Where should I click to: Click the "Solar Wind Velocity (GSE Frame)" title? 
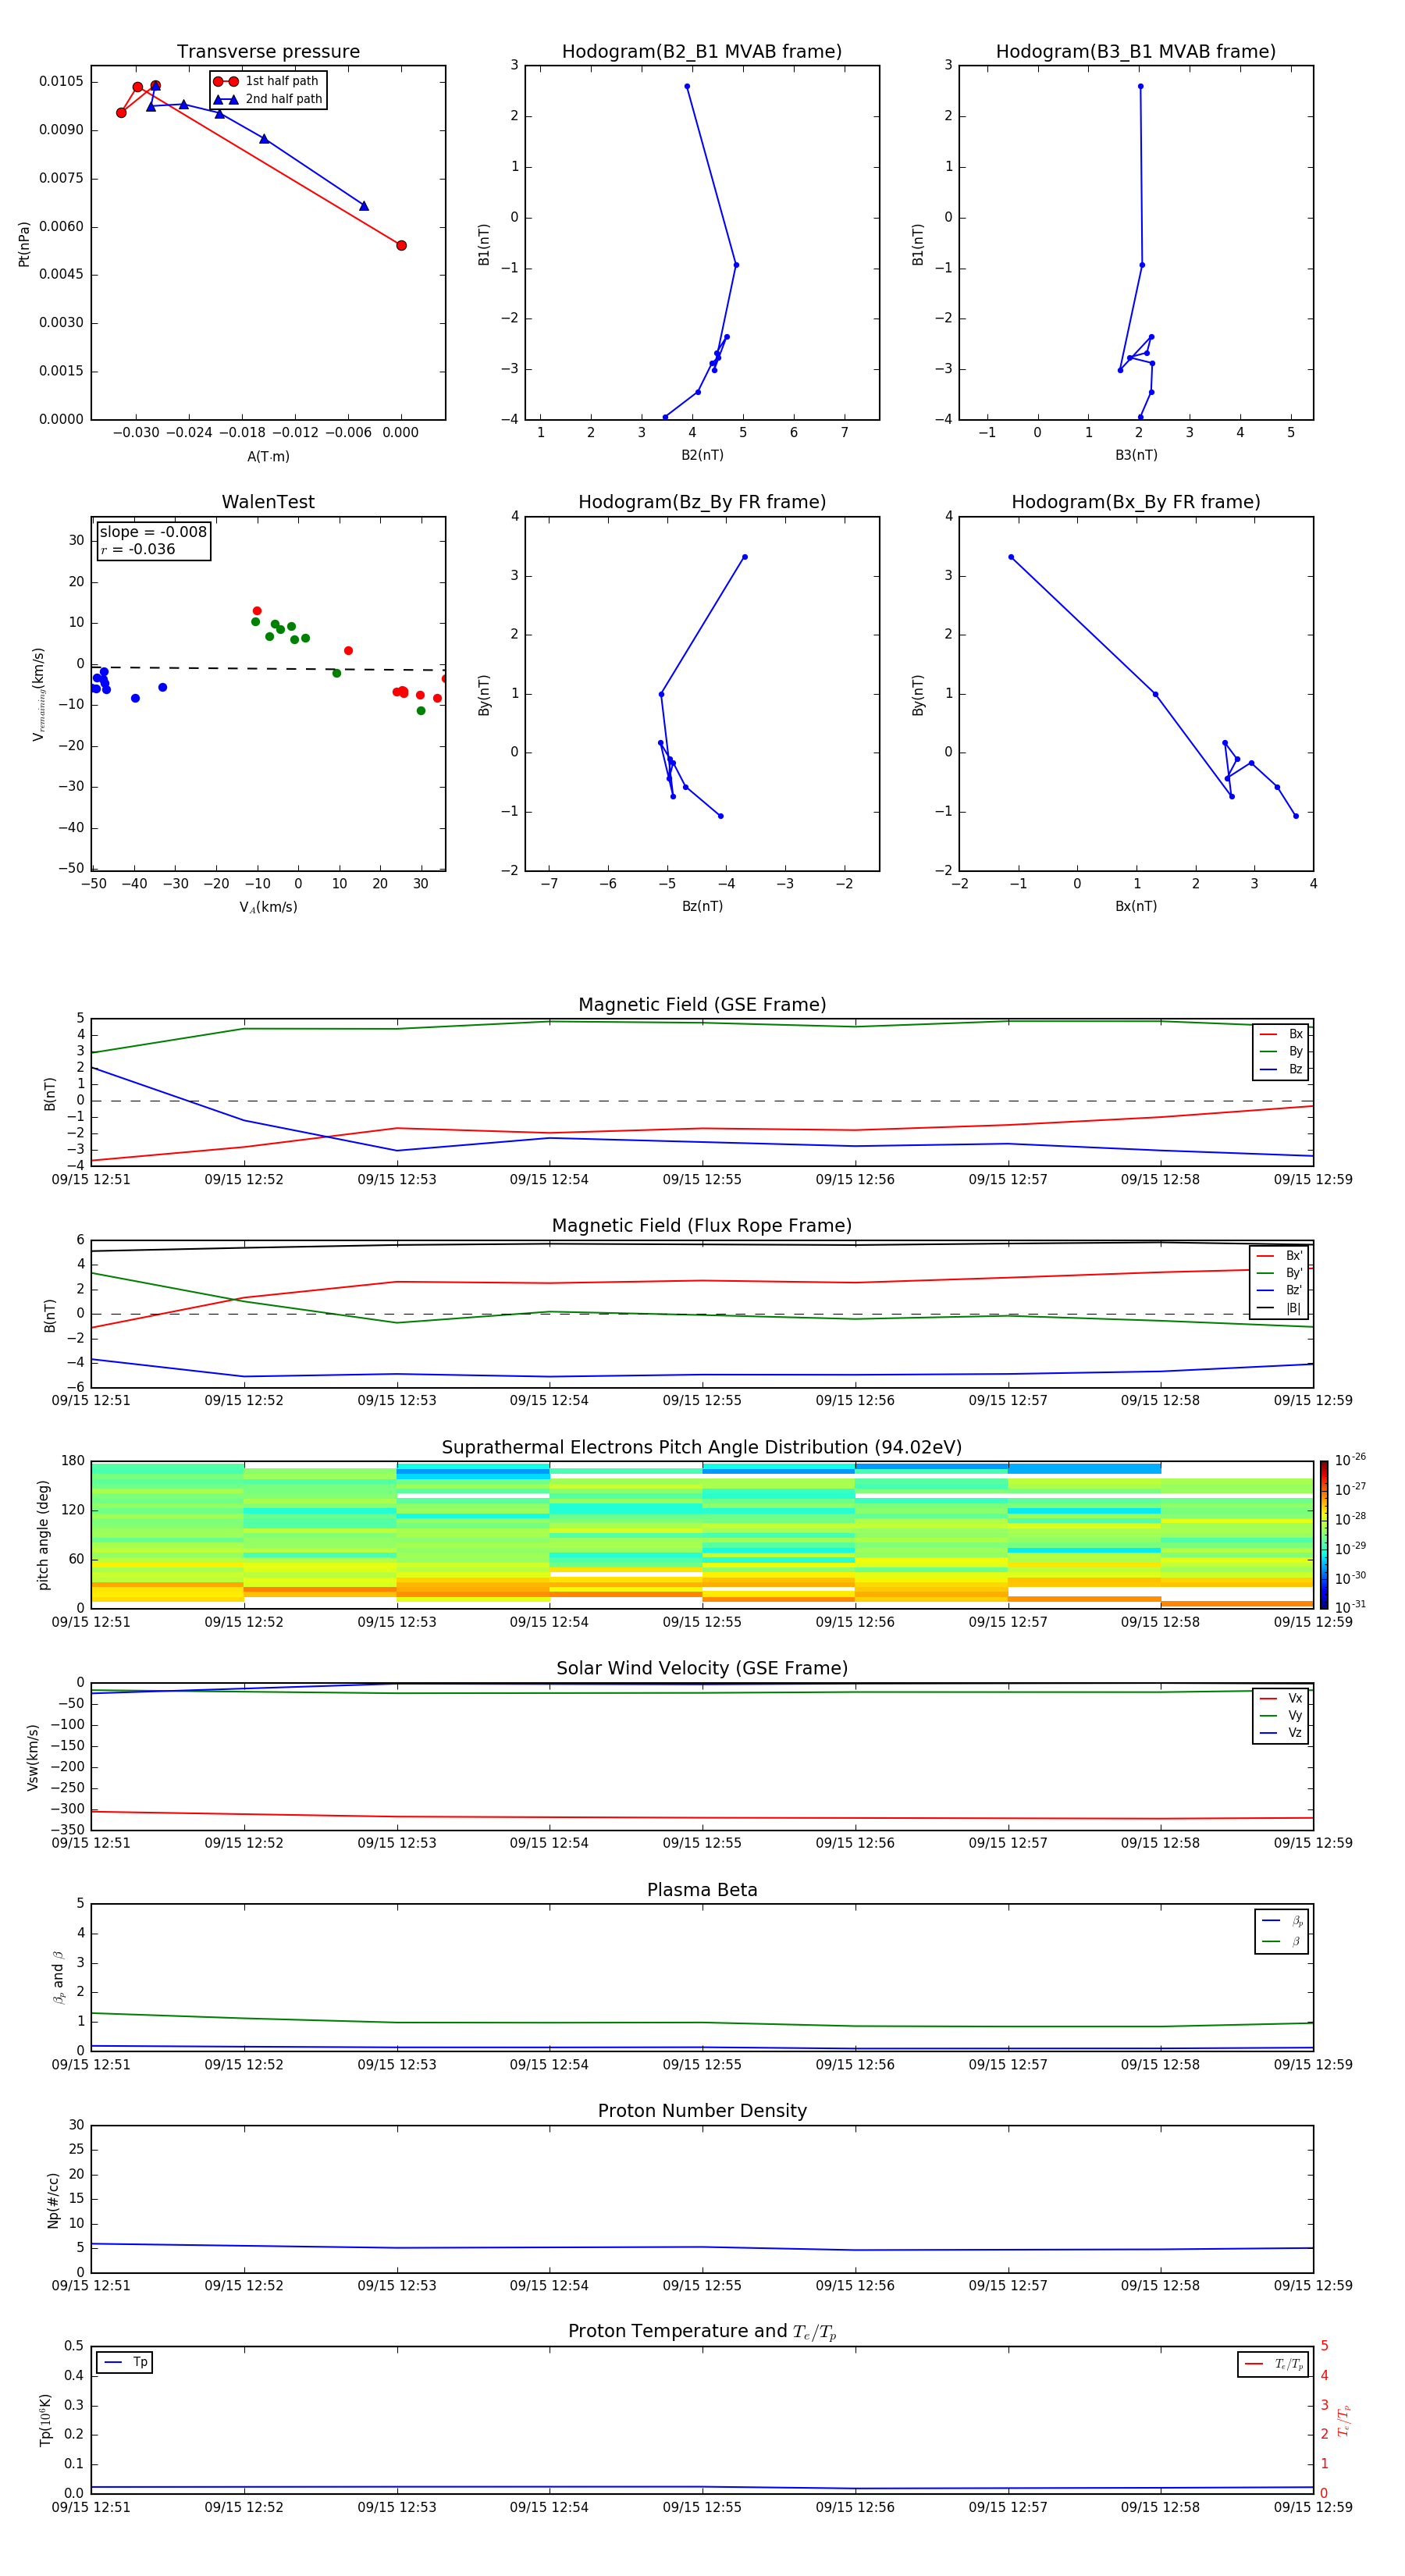click(x=702, y=1669)
